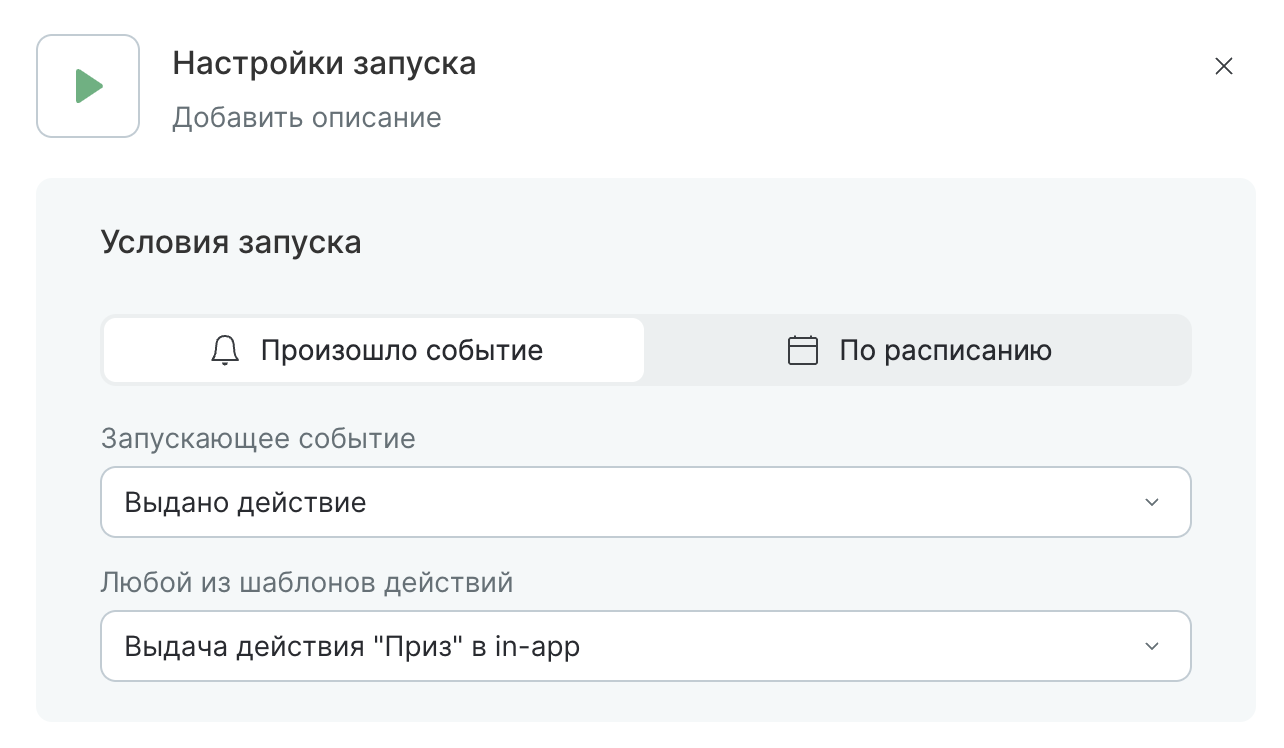Click the green play icon tile
Image resolution: width=1284 pixels, height=748 pixels.
88,86
